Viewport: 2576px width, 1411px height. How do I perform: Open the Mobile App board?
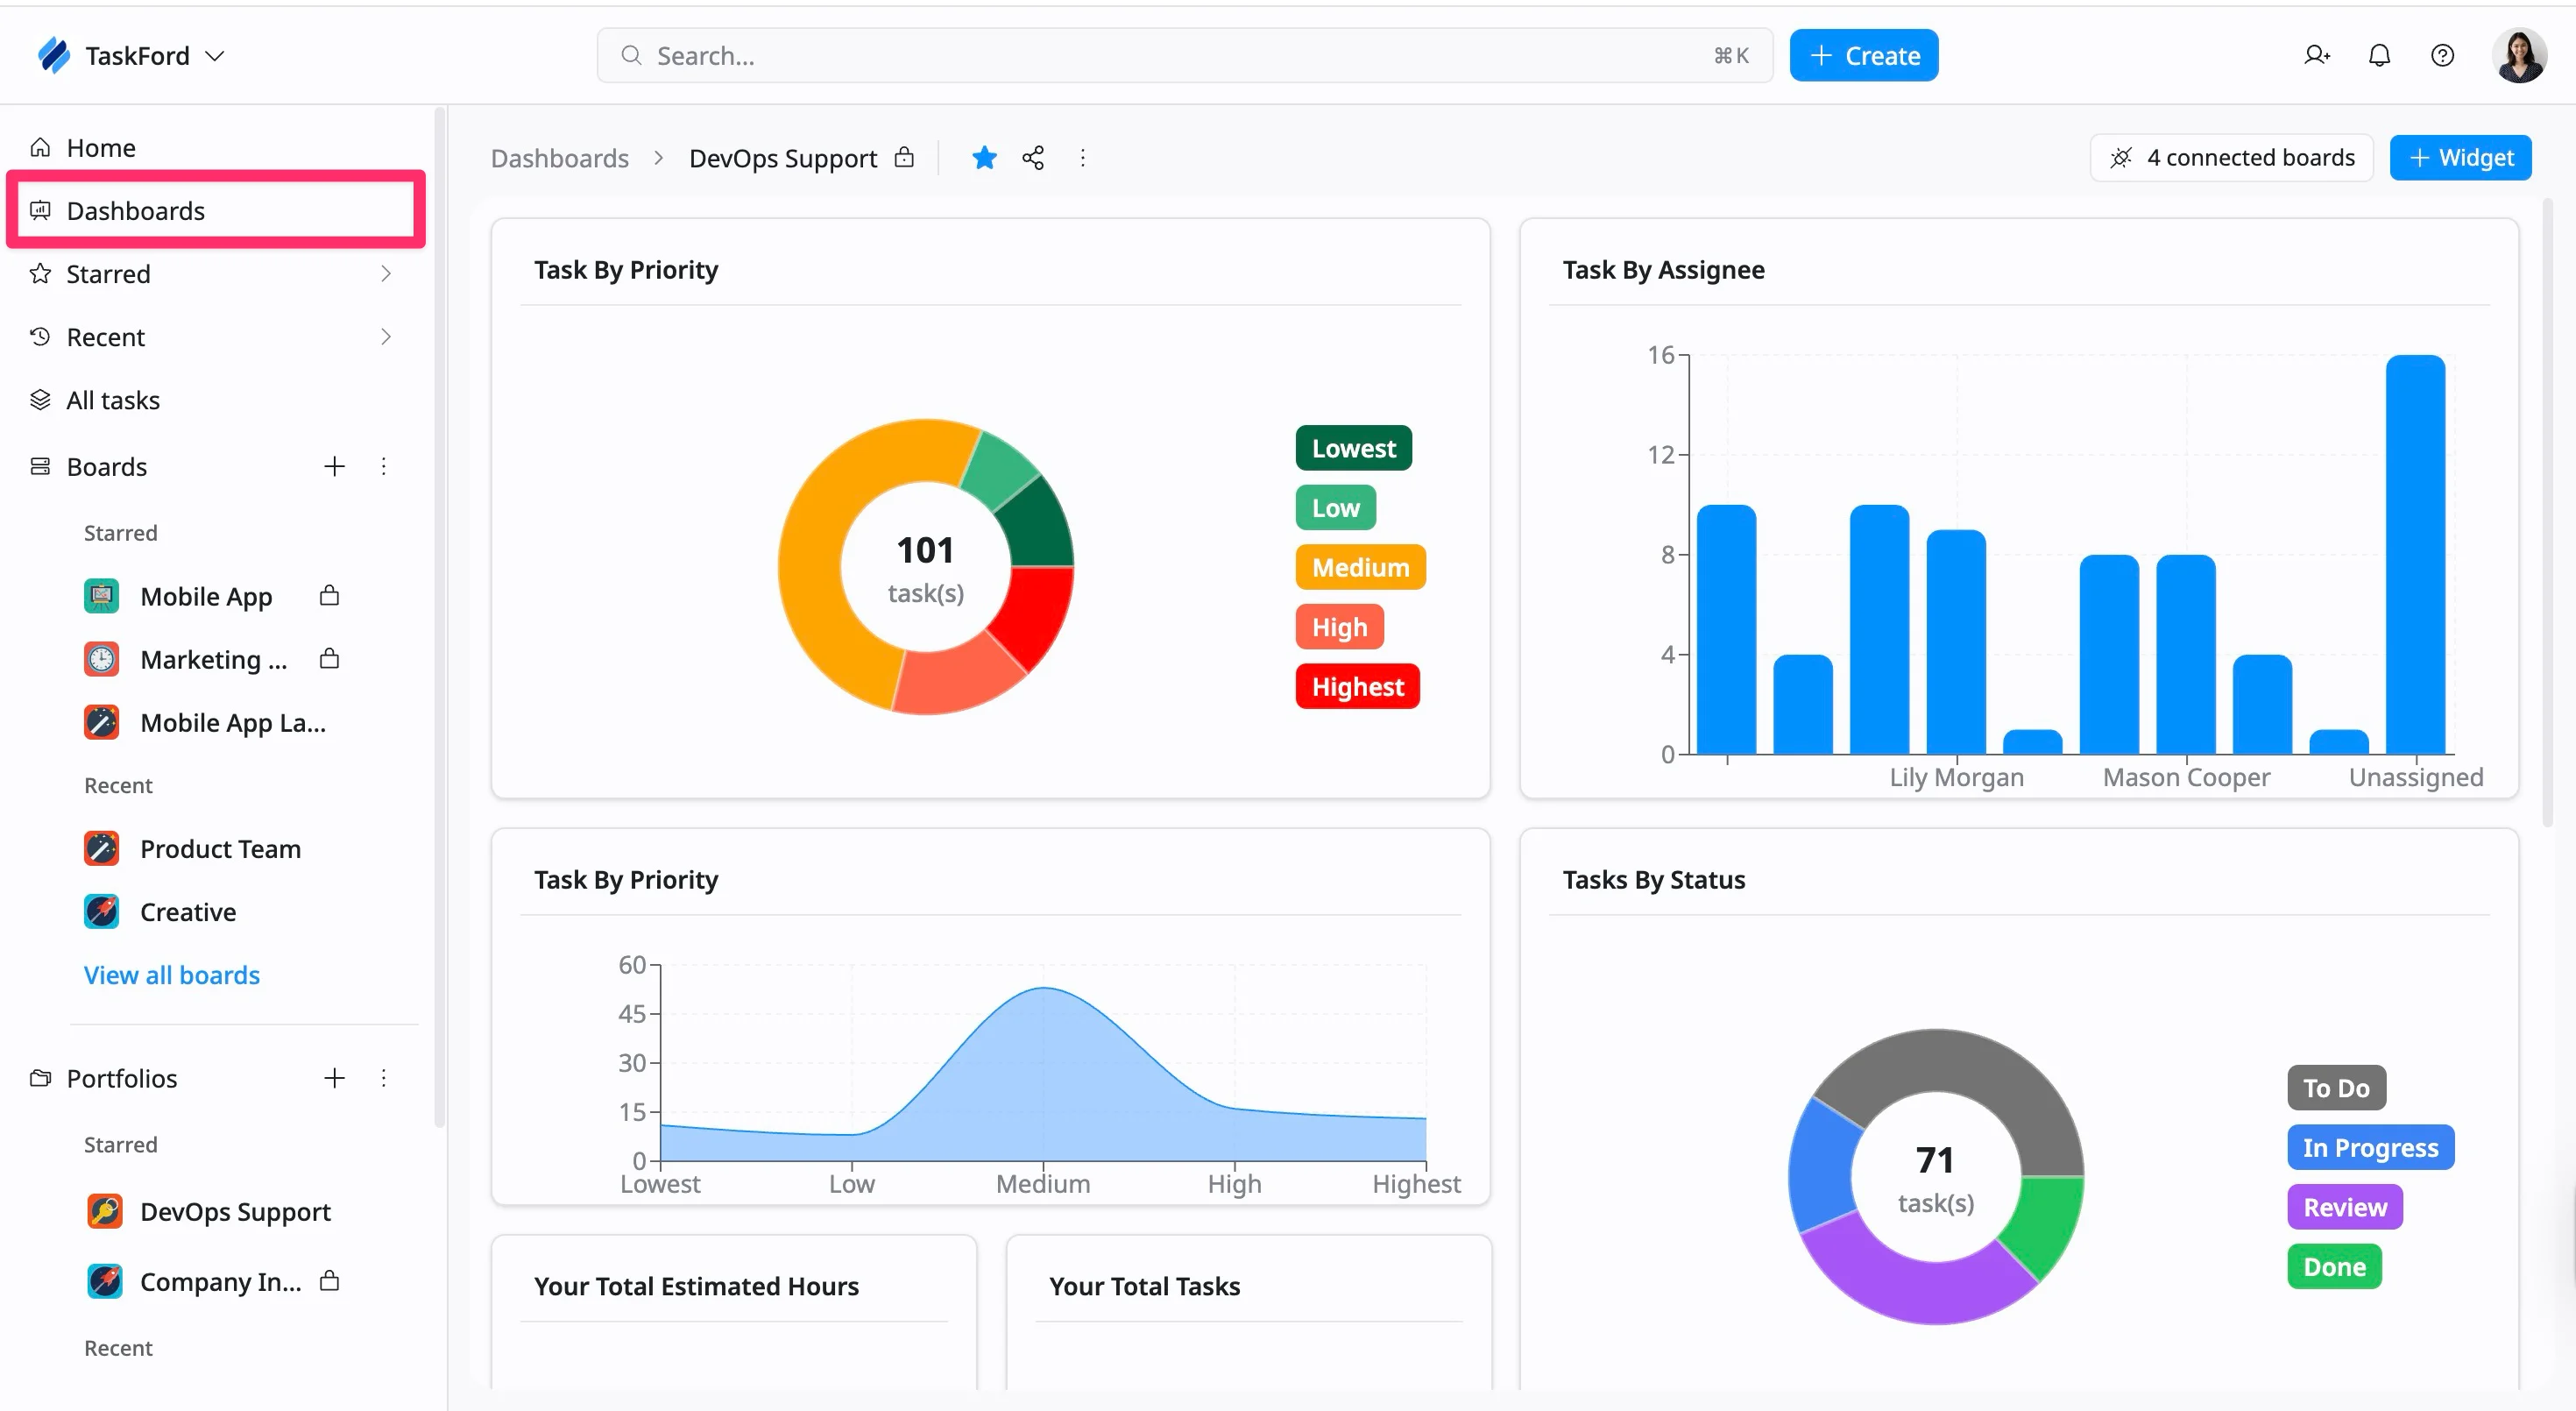coord(206,597)
